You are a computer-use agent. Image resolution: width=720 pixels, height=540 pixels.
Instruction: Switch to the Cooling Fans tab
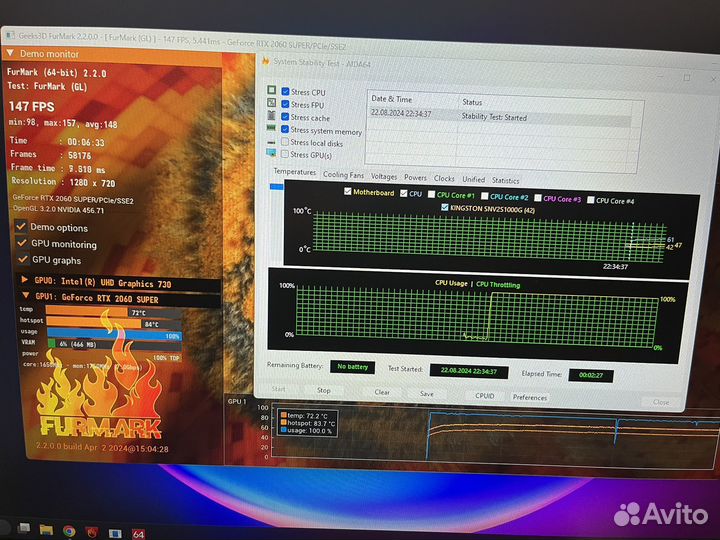tap(343, 174)
